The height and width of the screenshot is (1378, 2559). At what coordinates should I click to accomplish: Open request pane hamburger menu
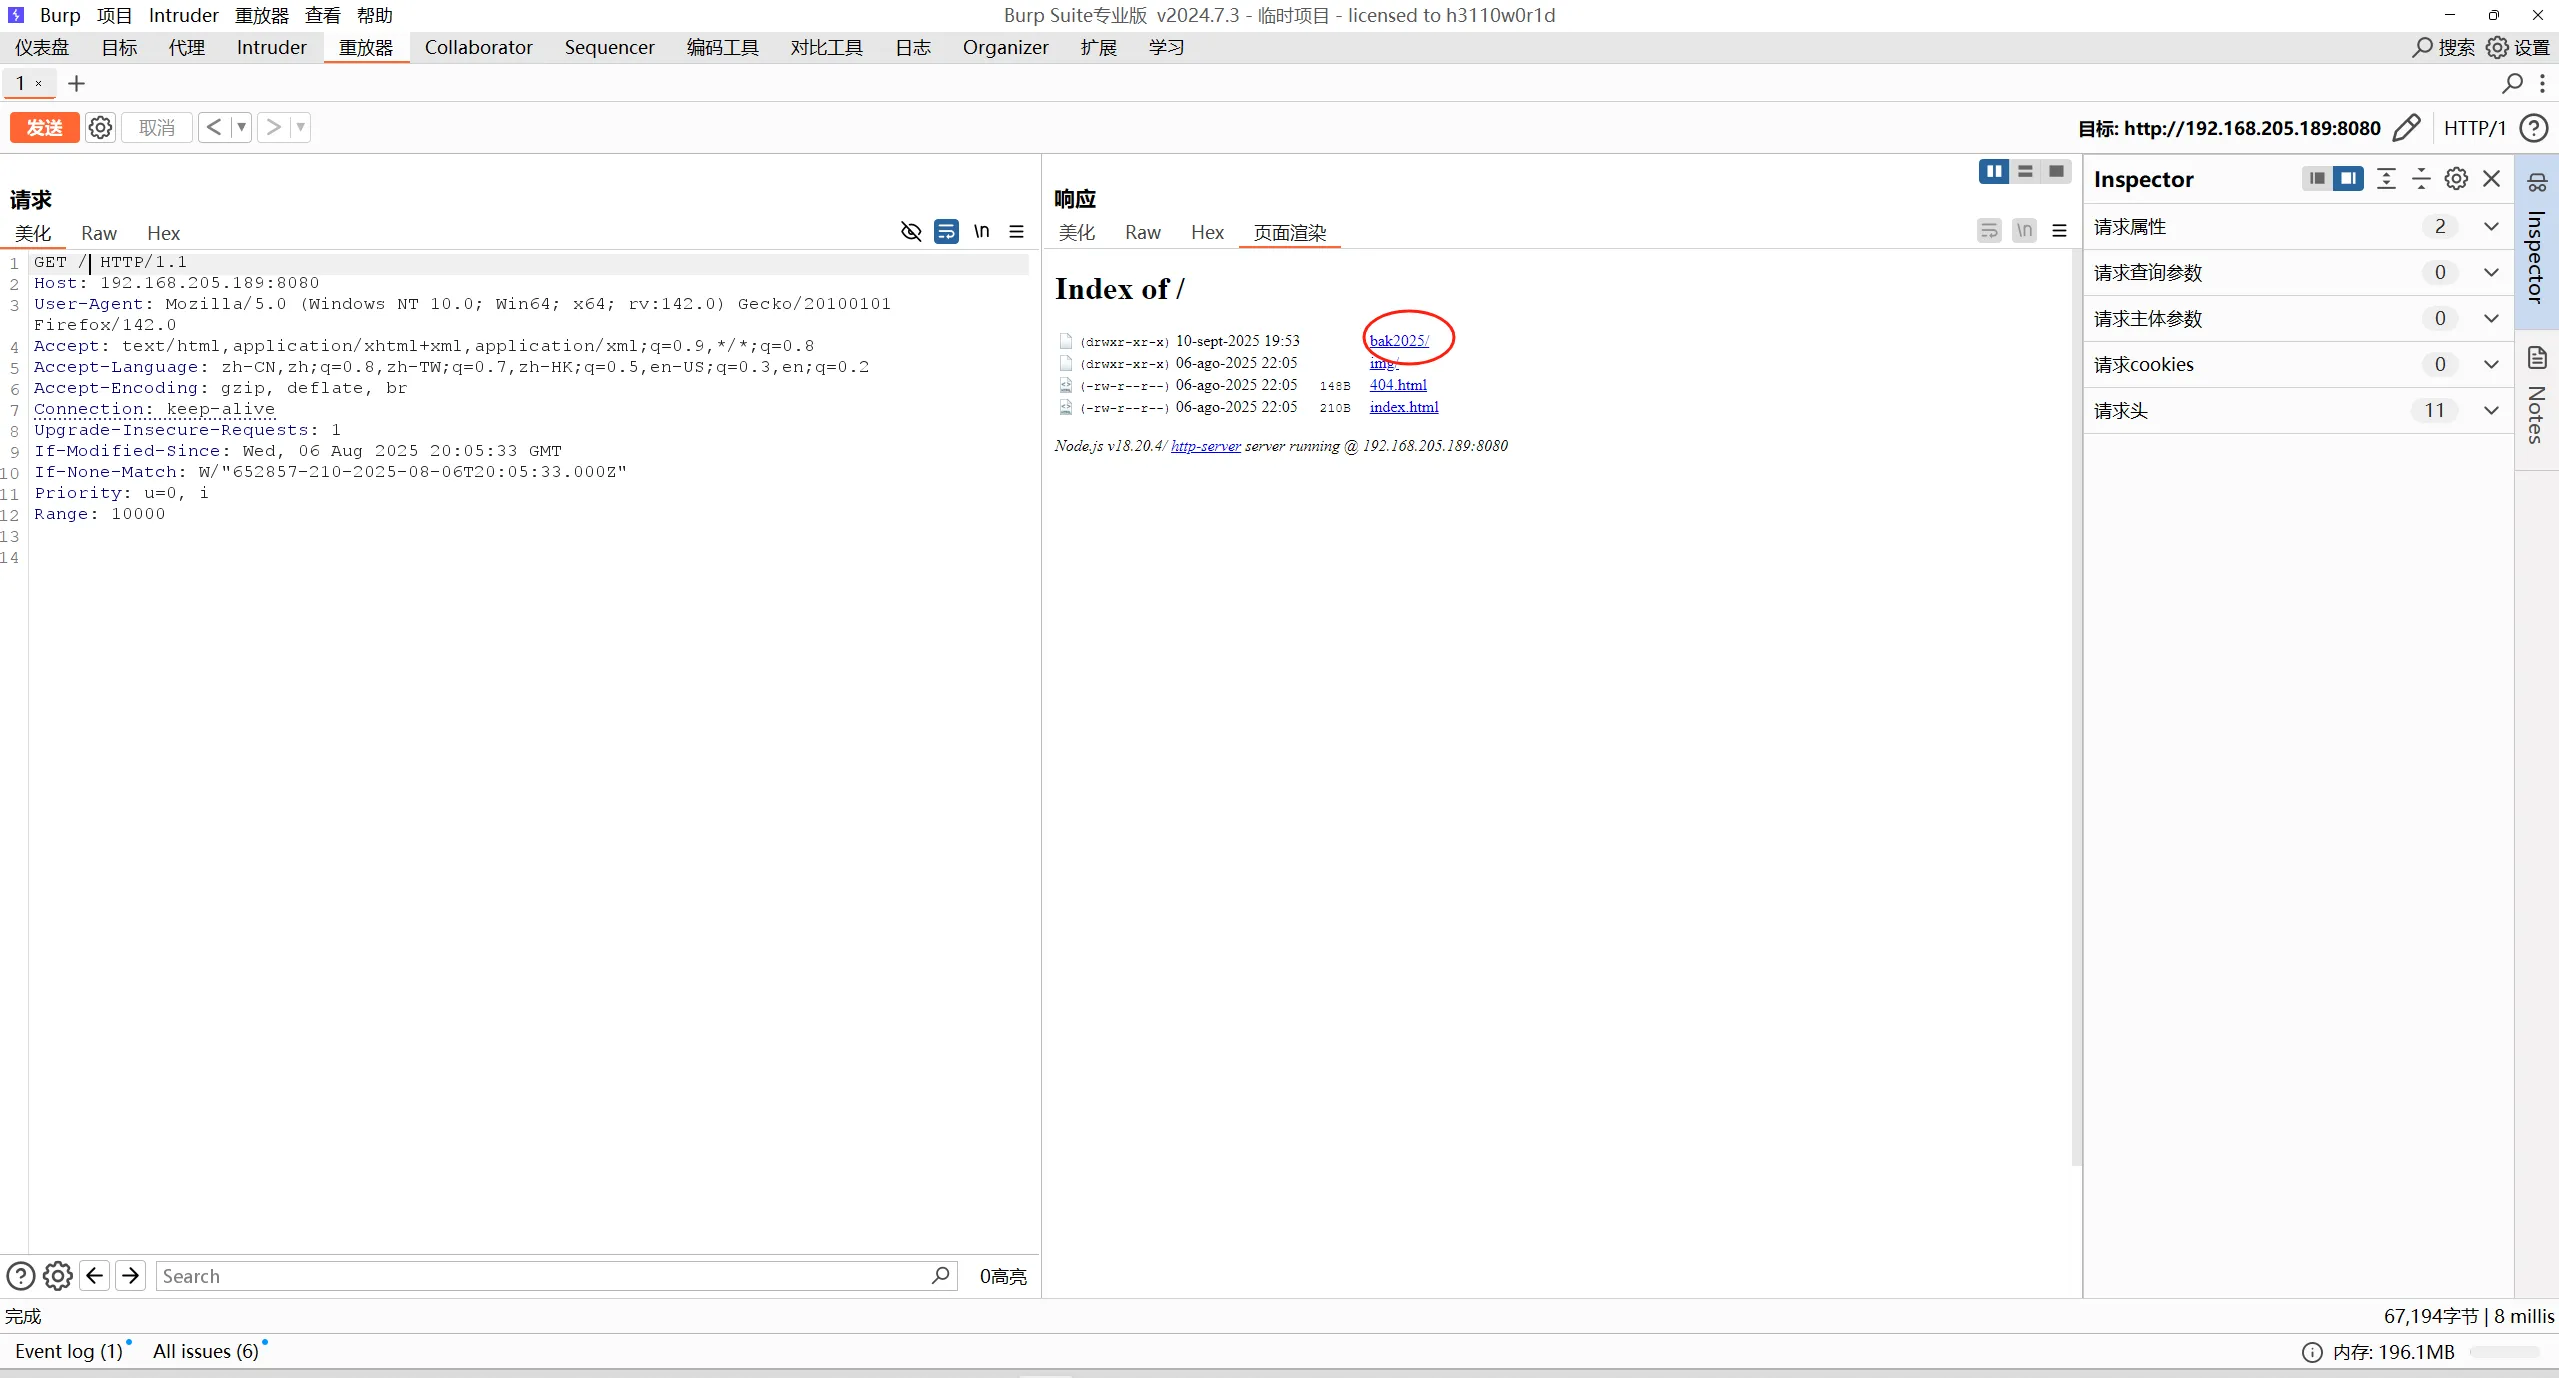pos(1016,232)
